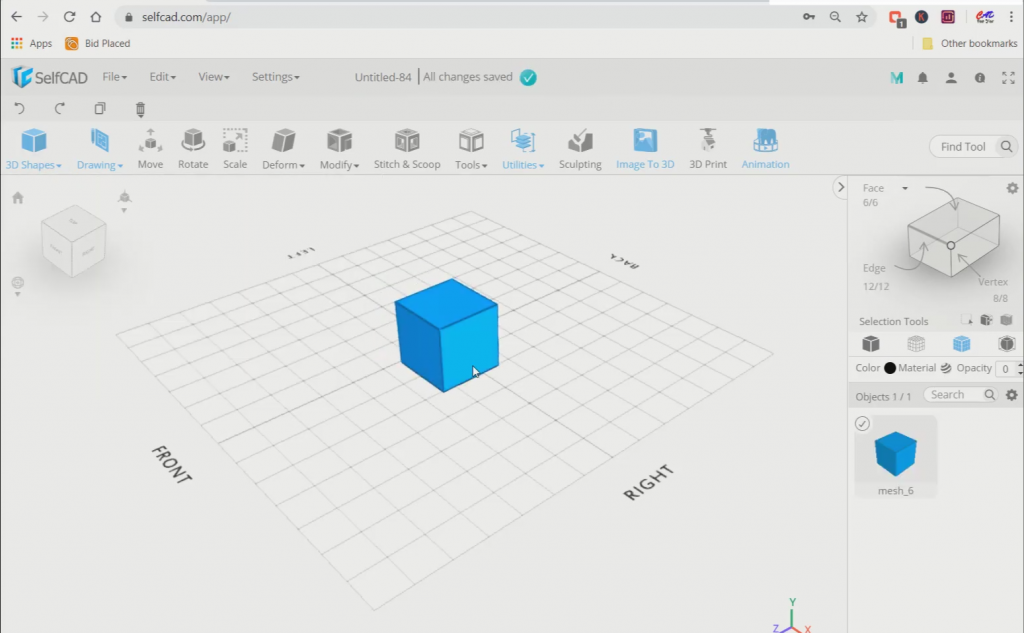Select the Move tool
The image size is (1024, 633).
150,148
